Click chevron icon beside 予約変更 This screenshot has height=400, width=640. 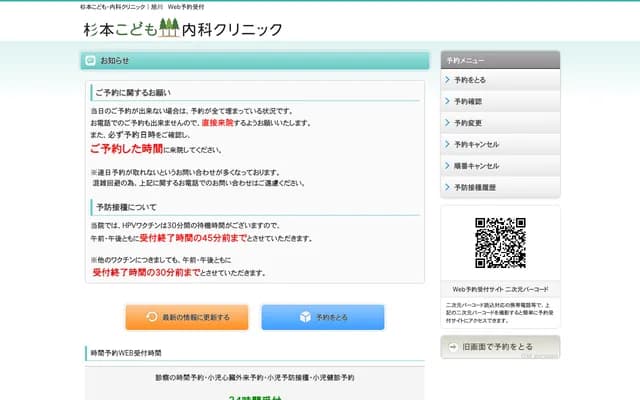coord(447,123)
